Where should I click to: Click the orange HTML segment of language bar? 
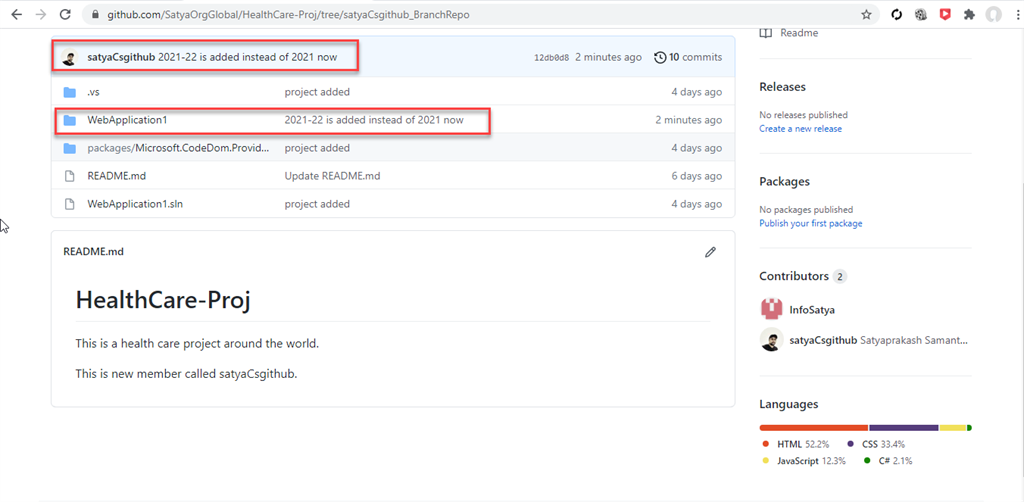(814, 428)
